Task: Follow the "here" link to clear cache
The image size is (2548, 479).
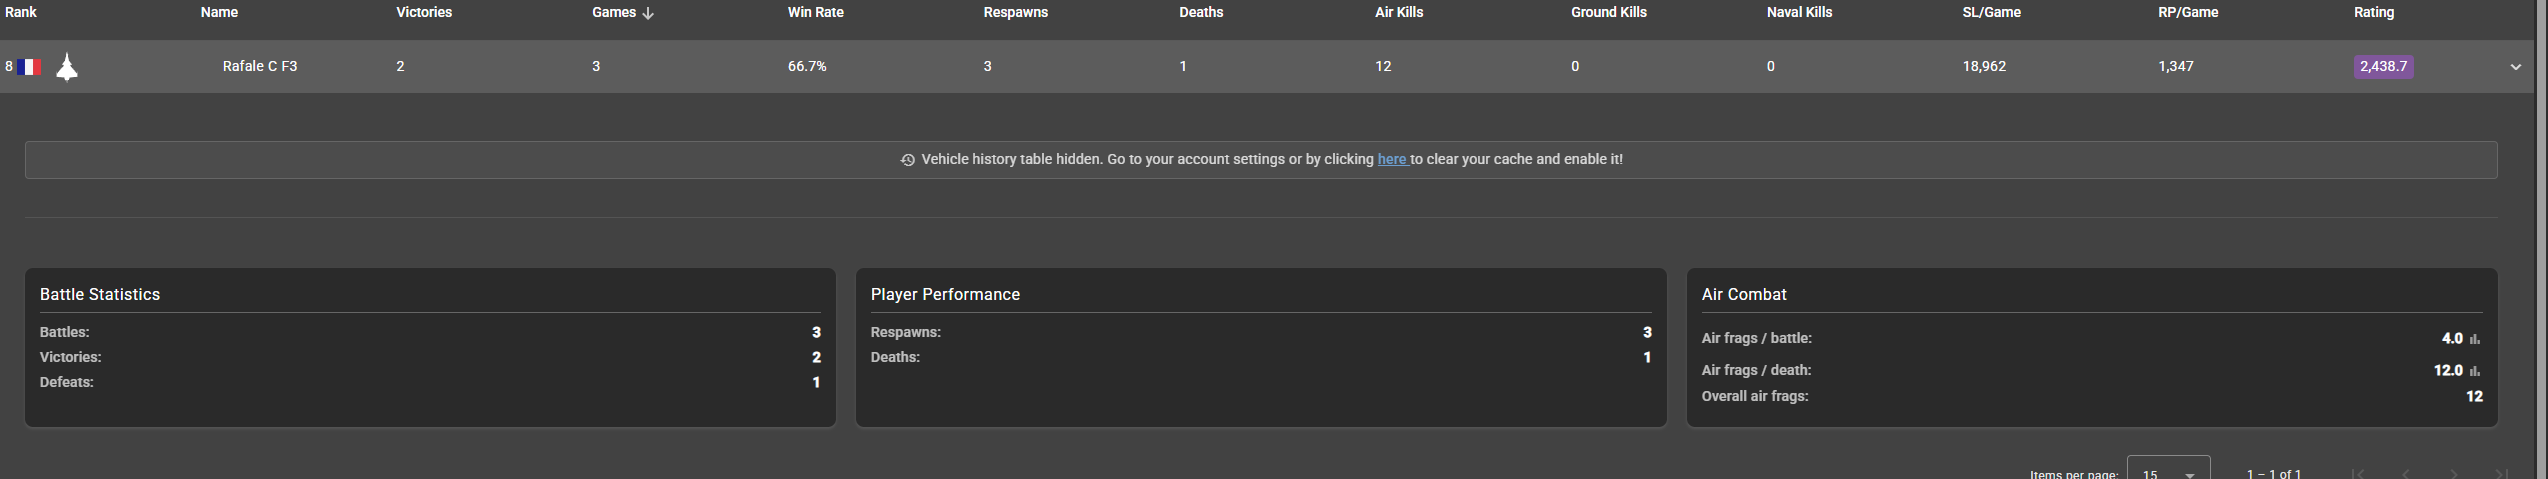Action: point(1391,159)
